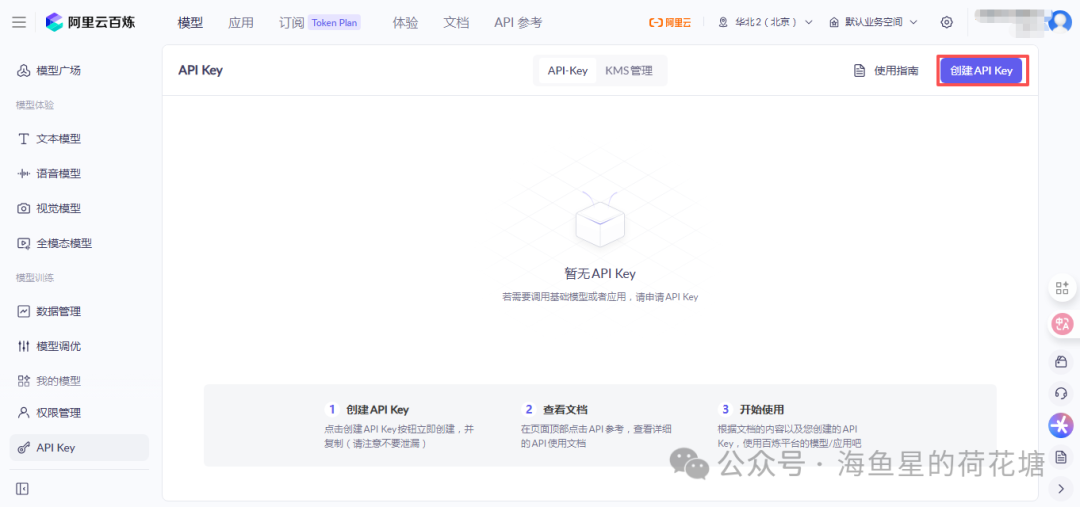Open the 应用 top navigation tab
The width and height of the screenshot is (1080, 507).
[241, 23]
